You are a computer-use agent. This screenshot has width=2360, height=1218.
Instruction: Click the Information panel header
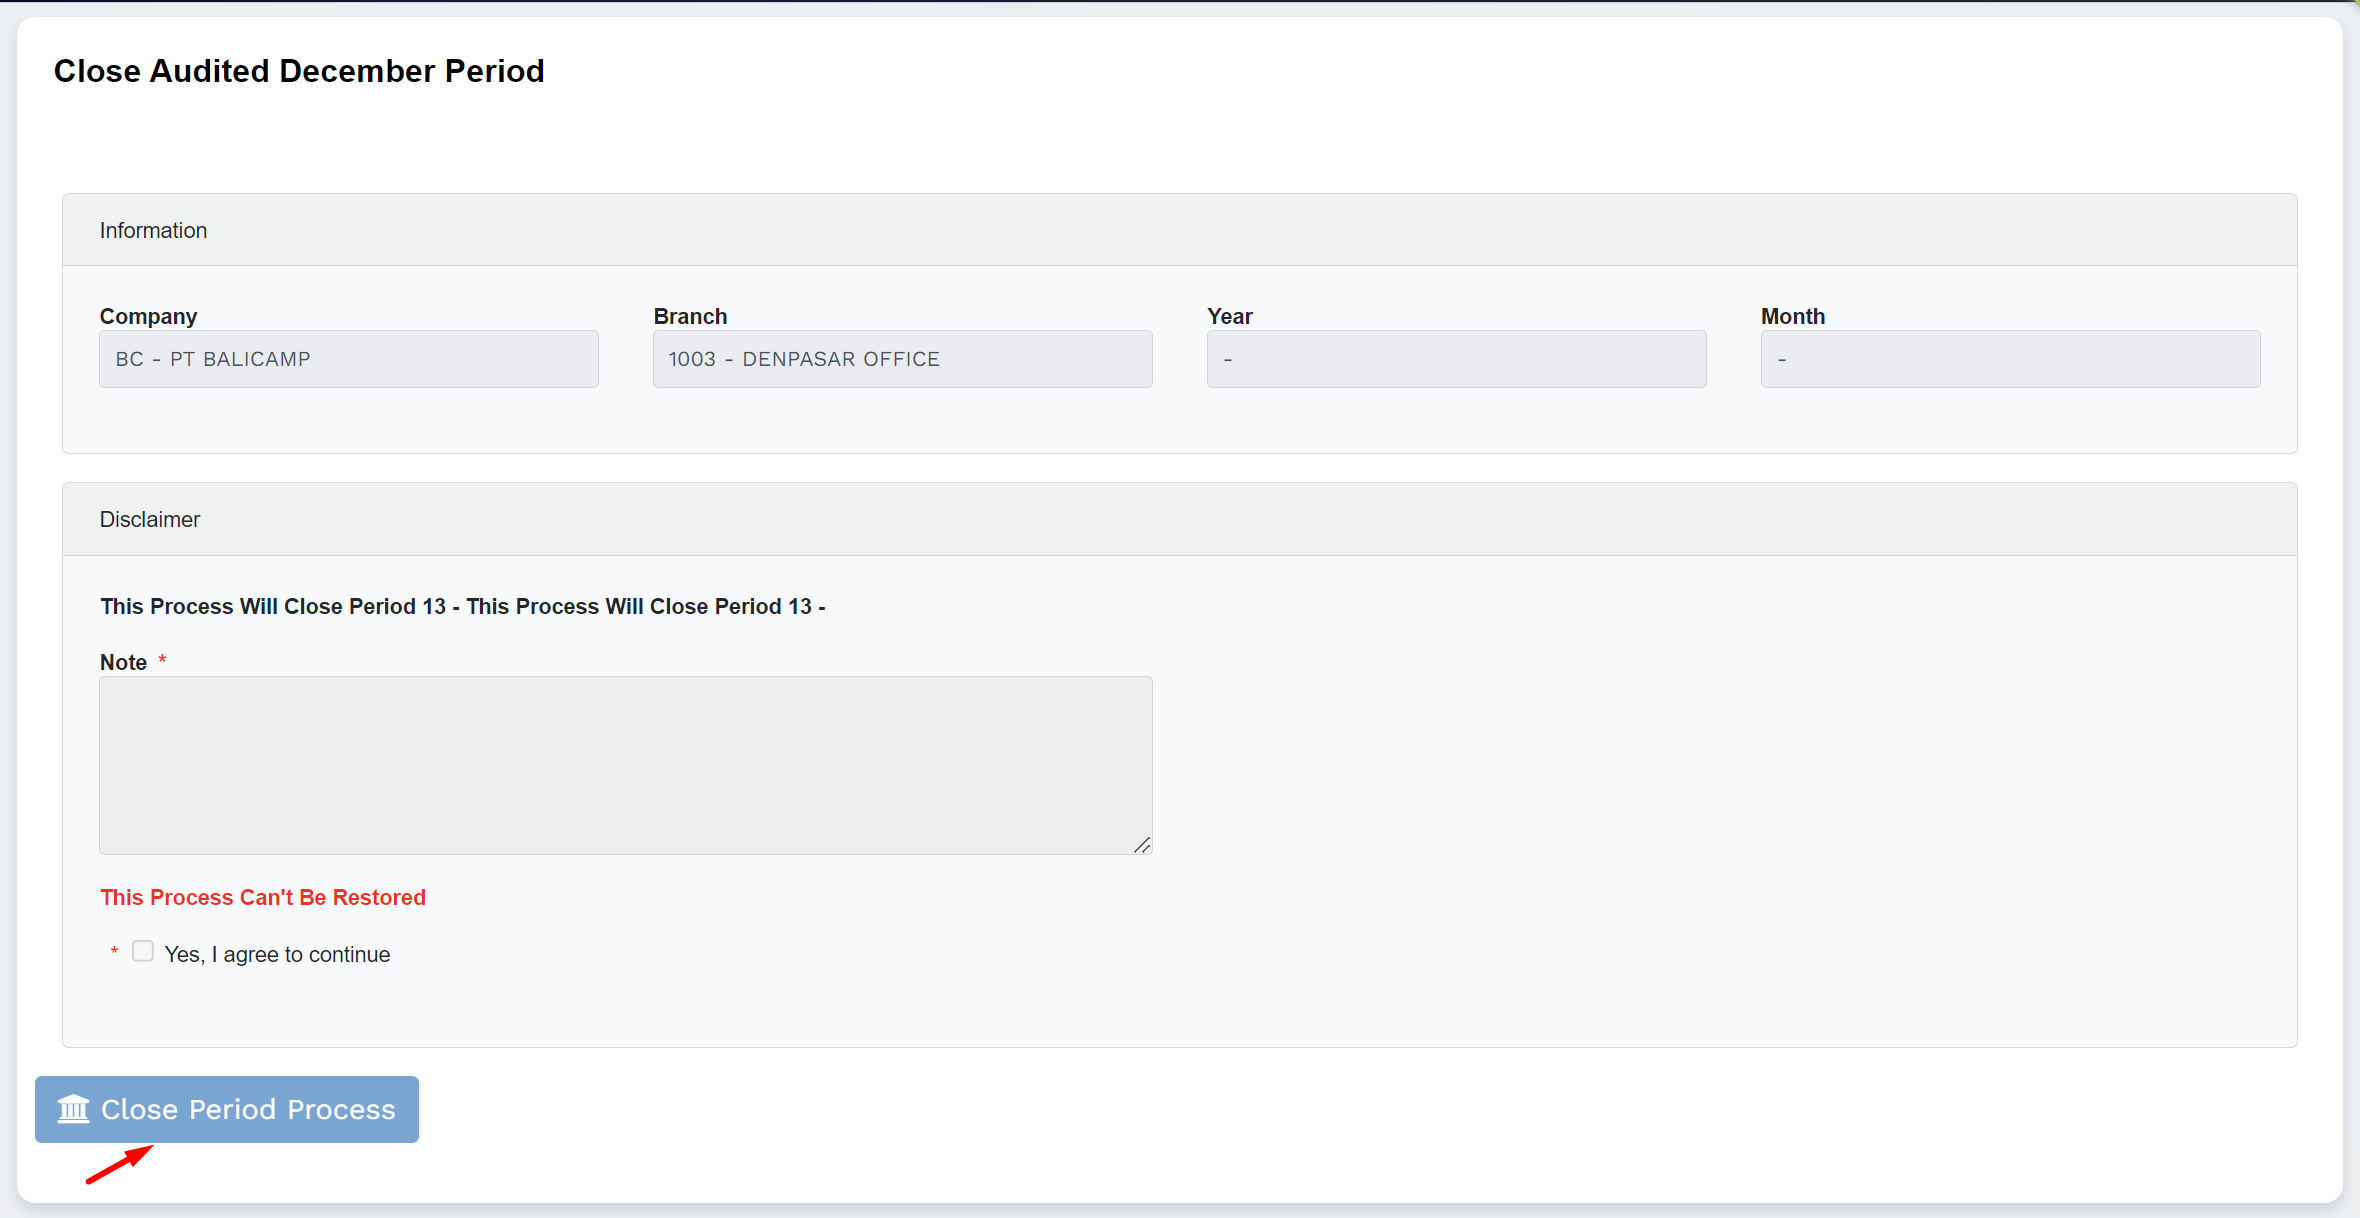(x=153, y=230)
